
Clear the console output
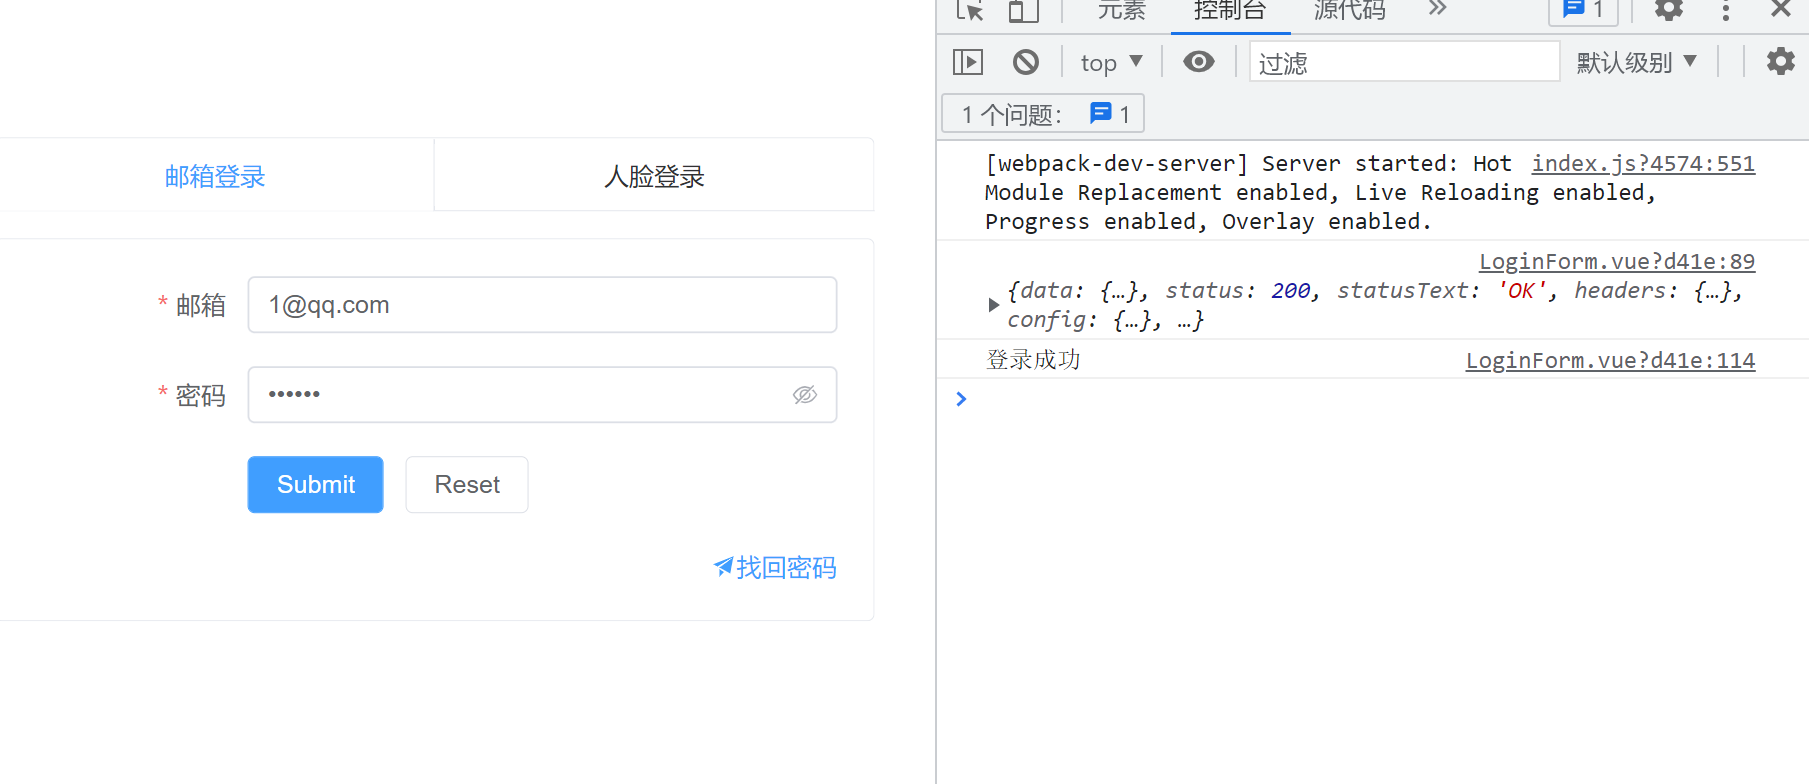(x=1025, y=62)
